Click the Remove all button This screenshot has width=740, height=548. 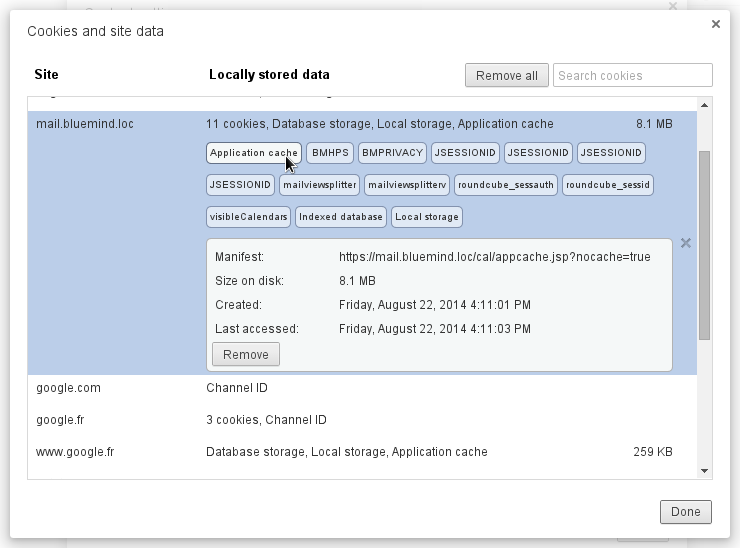pos(506,76)
